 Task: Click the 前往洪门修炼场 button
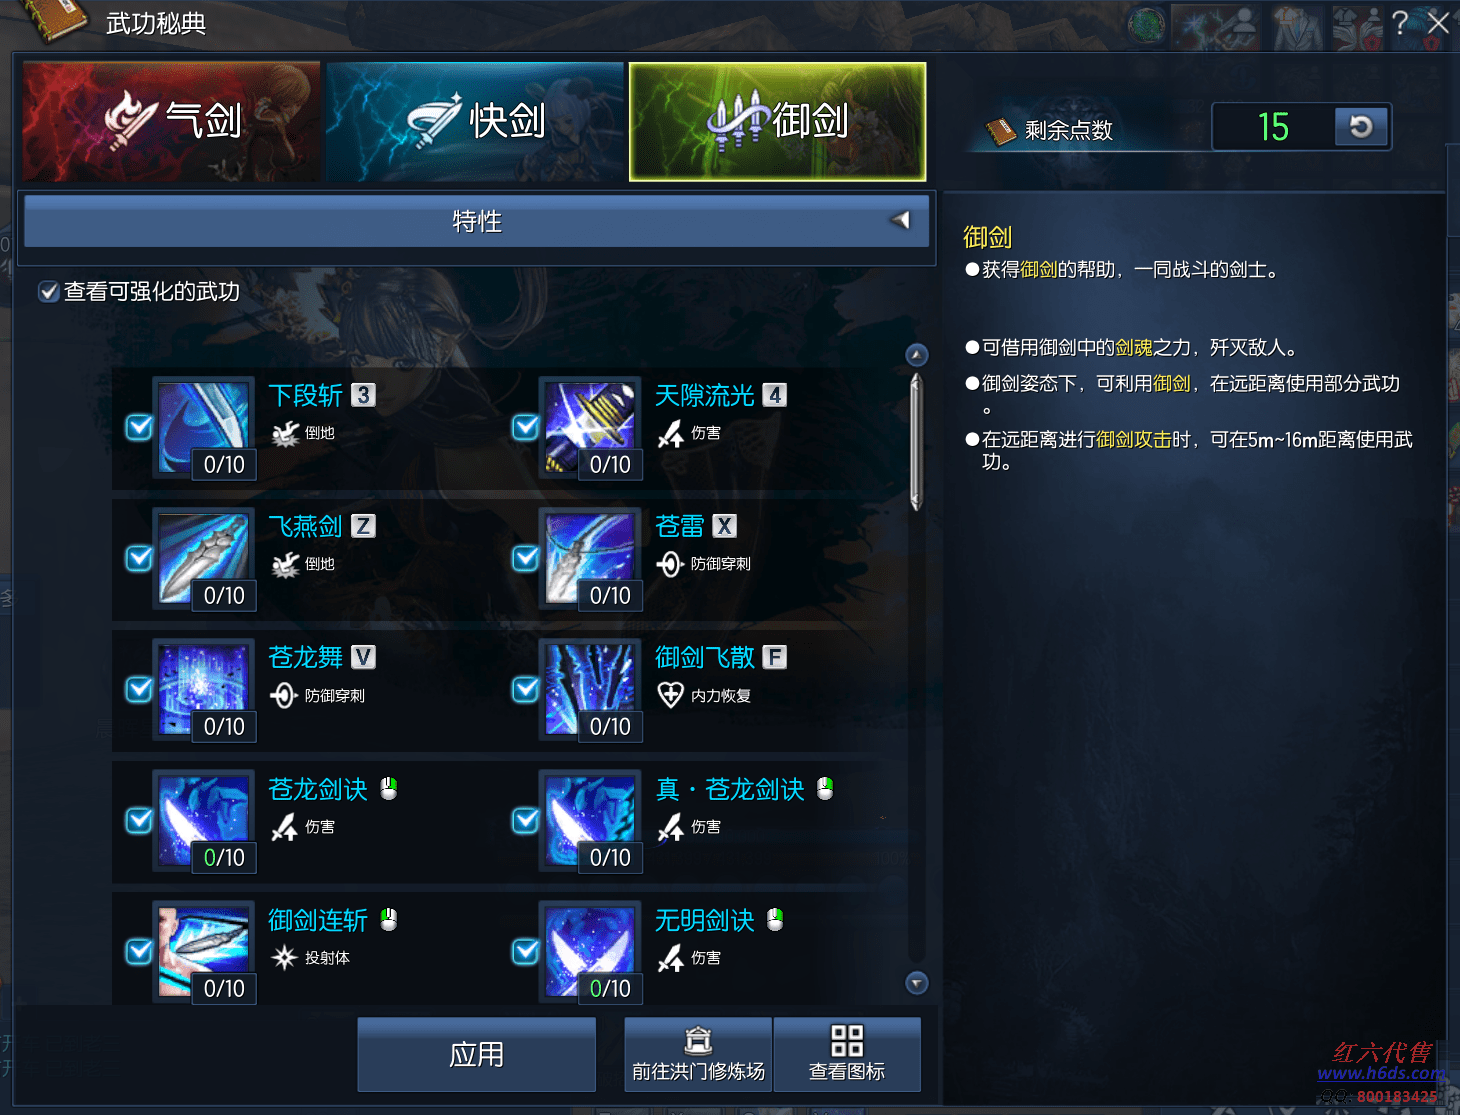(x=698, y=1055)
